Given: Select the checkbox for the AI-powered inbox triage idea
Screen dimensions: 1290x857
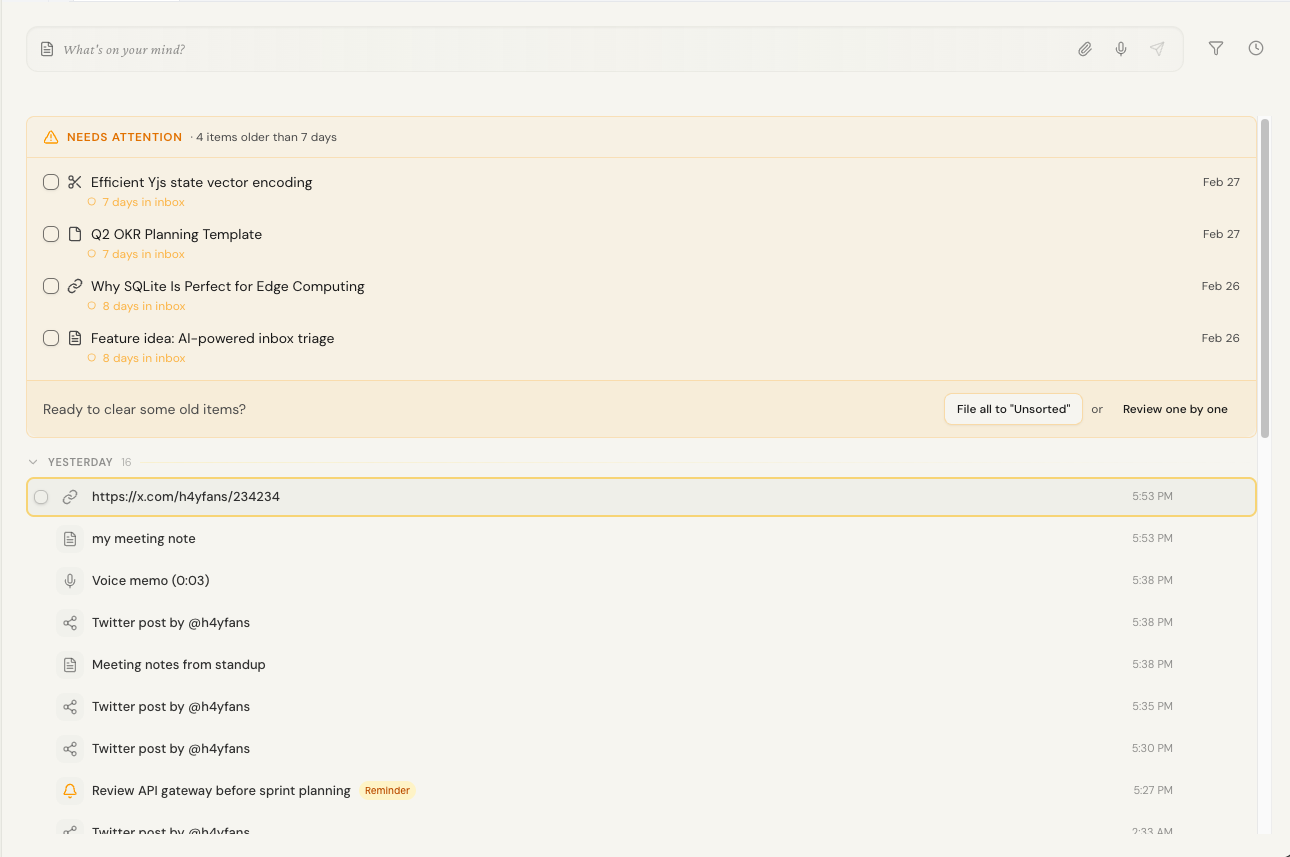Looking at the screenshot, I should (x=51, y=338).
